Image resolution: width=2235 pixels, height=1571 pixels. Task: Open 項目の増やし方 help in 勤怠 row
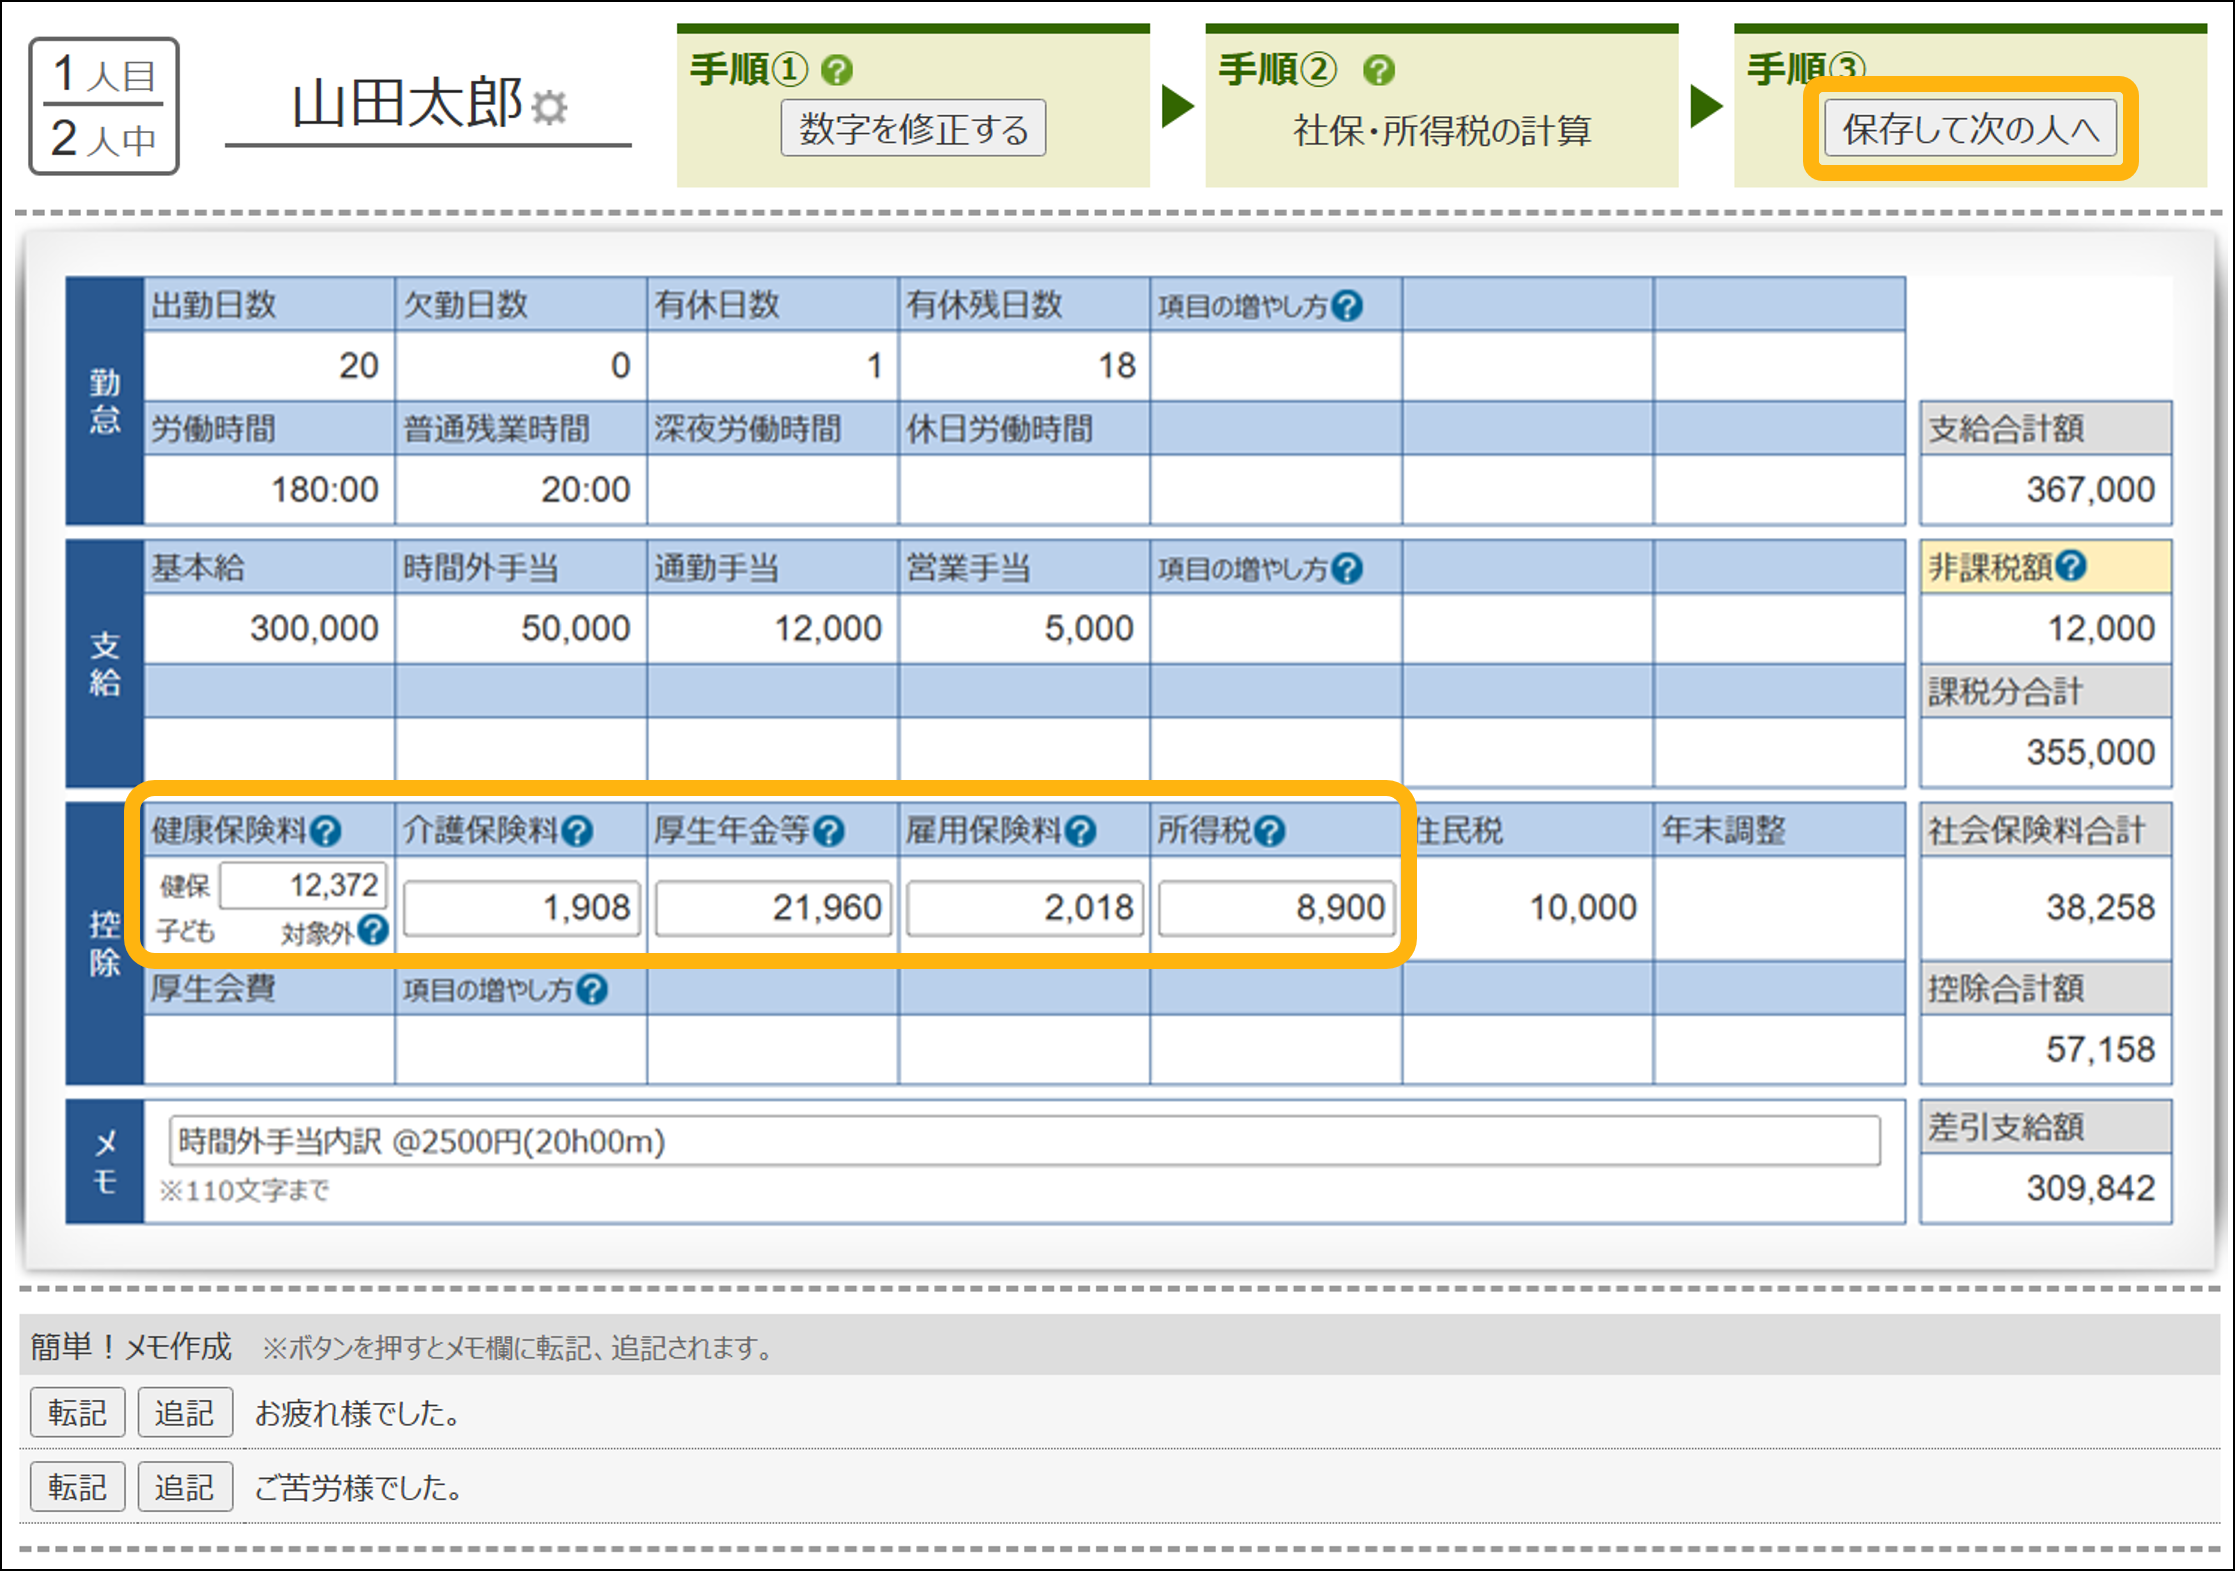[1348, 306]
